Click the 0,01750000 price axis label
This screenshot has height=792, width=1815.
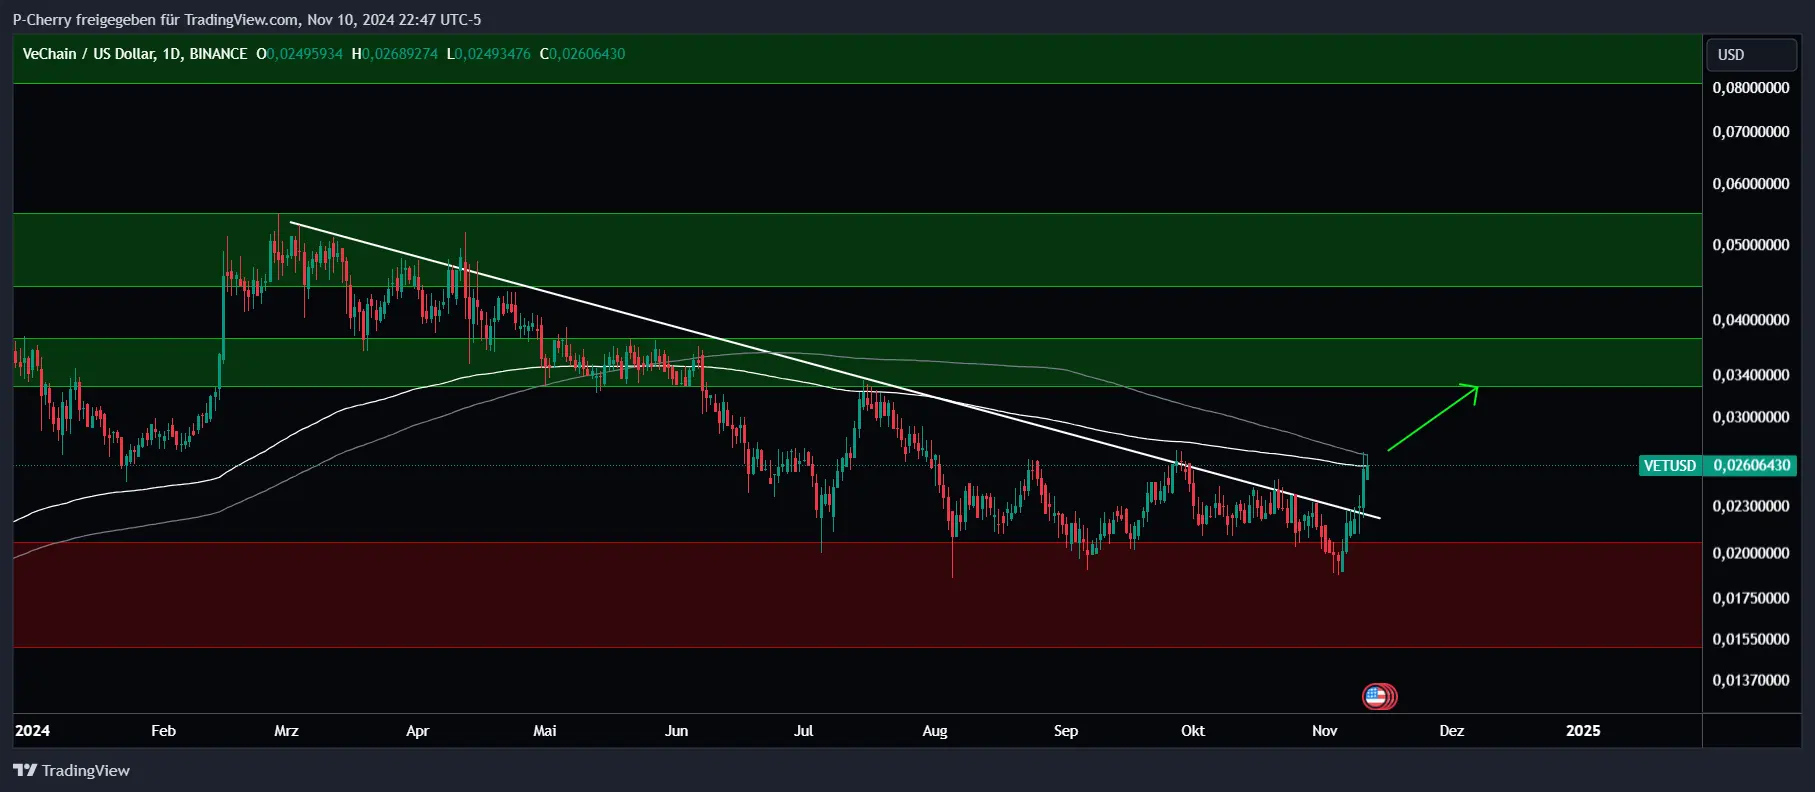(1751, 598)
